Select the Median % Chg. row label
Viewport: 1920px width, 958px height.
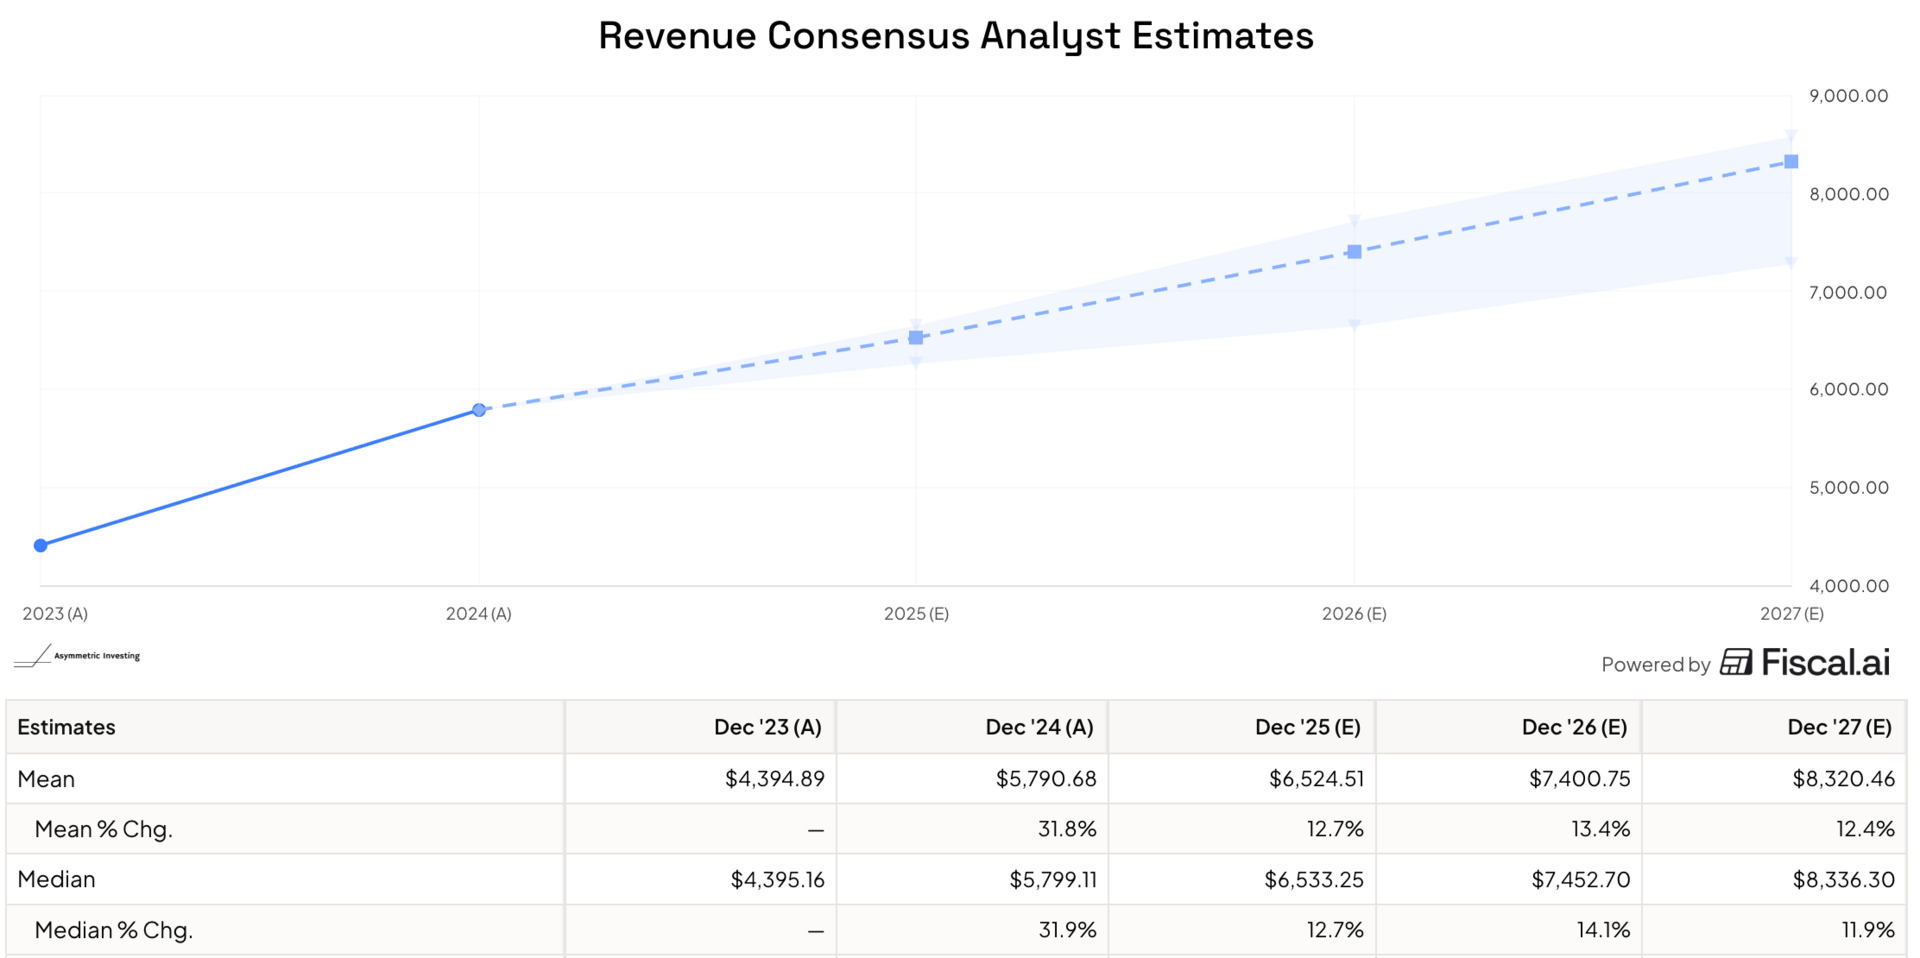click(113, 930)
